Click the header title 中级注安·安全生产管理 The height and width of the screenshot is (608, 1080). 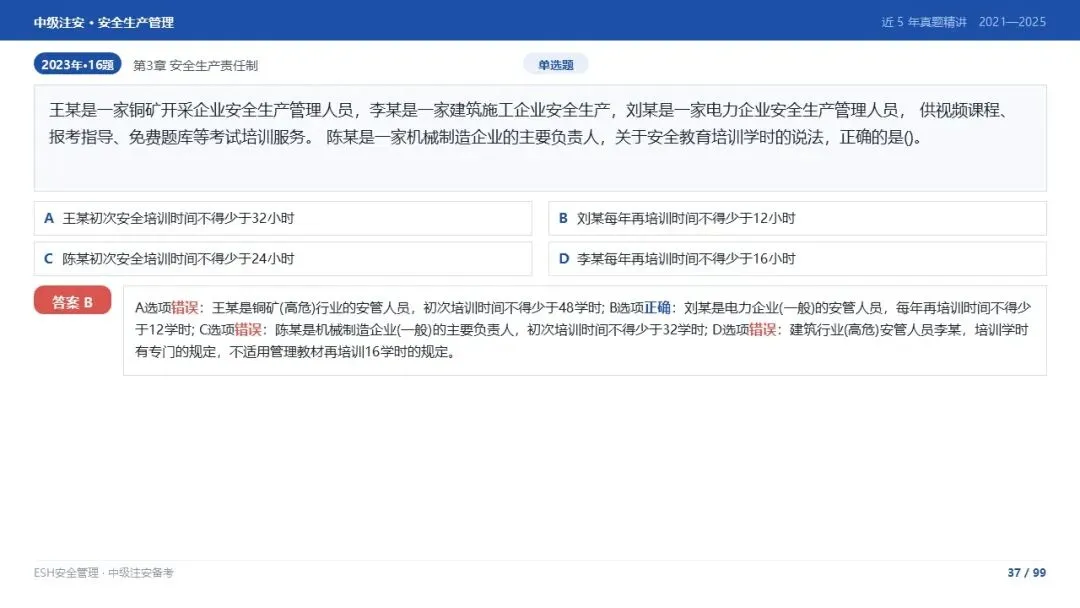click(x=103, y=23)
